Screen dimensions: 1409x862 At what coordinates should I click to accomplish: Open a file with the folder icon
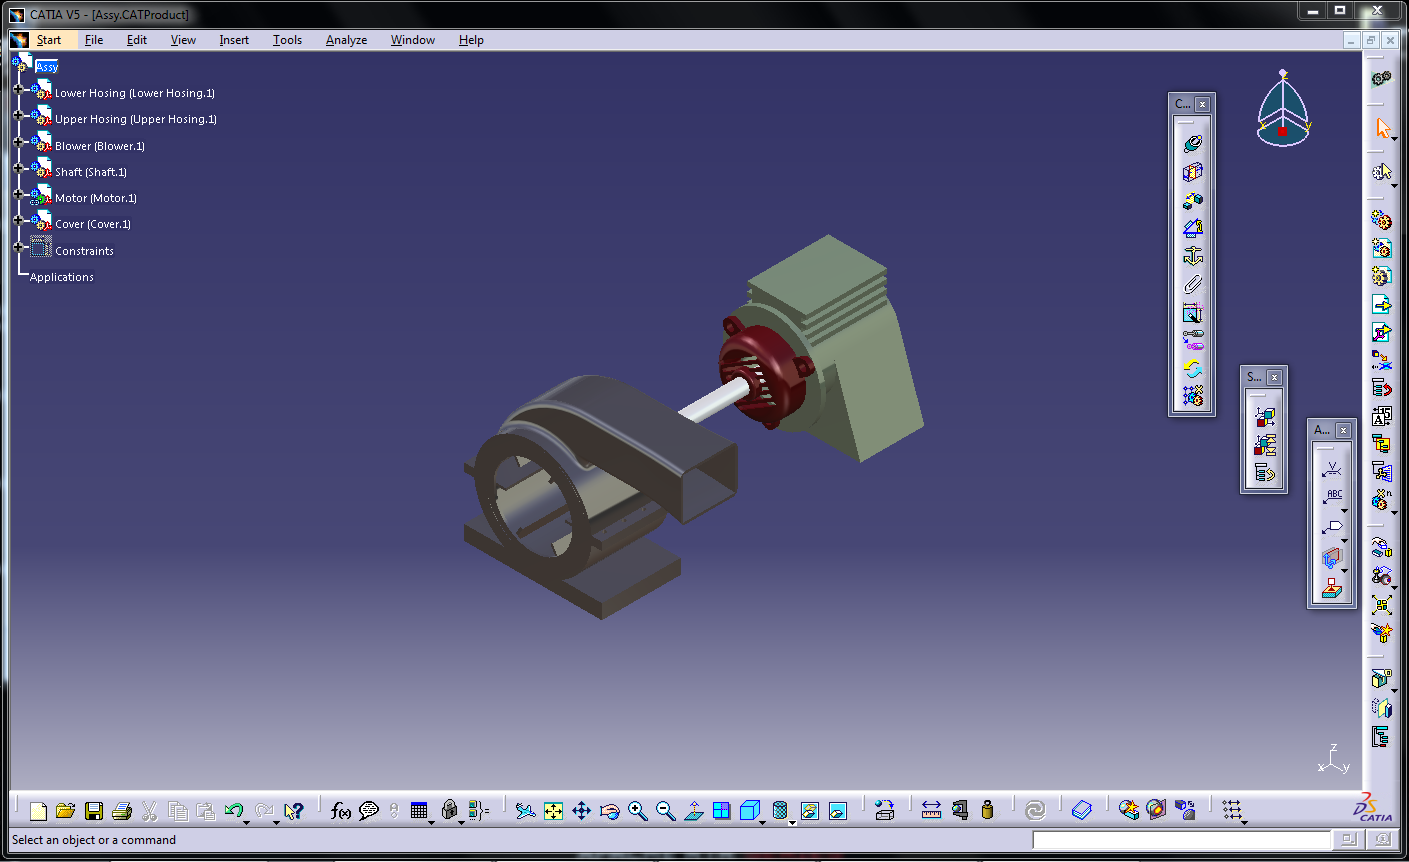pyautogui.click(x=66, y=811)
